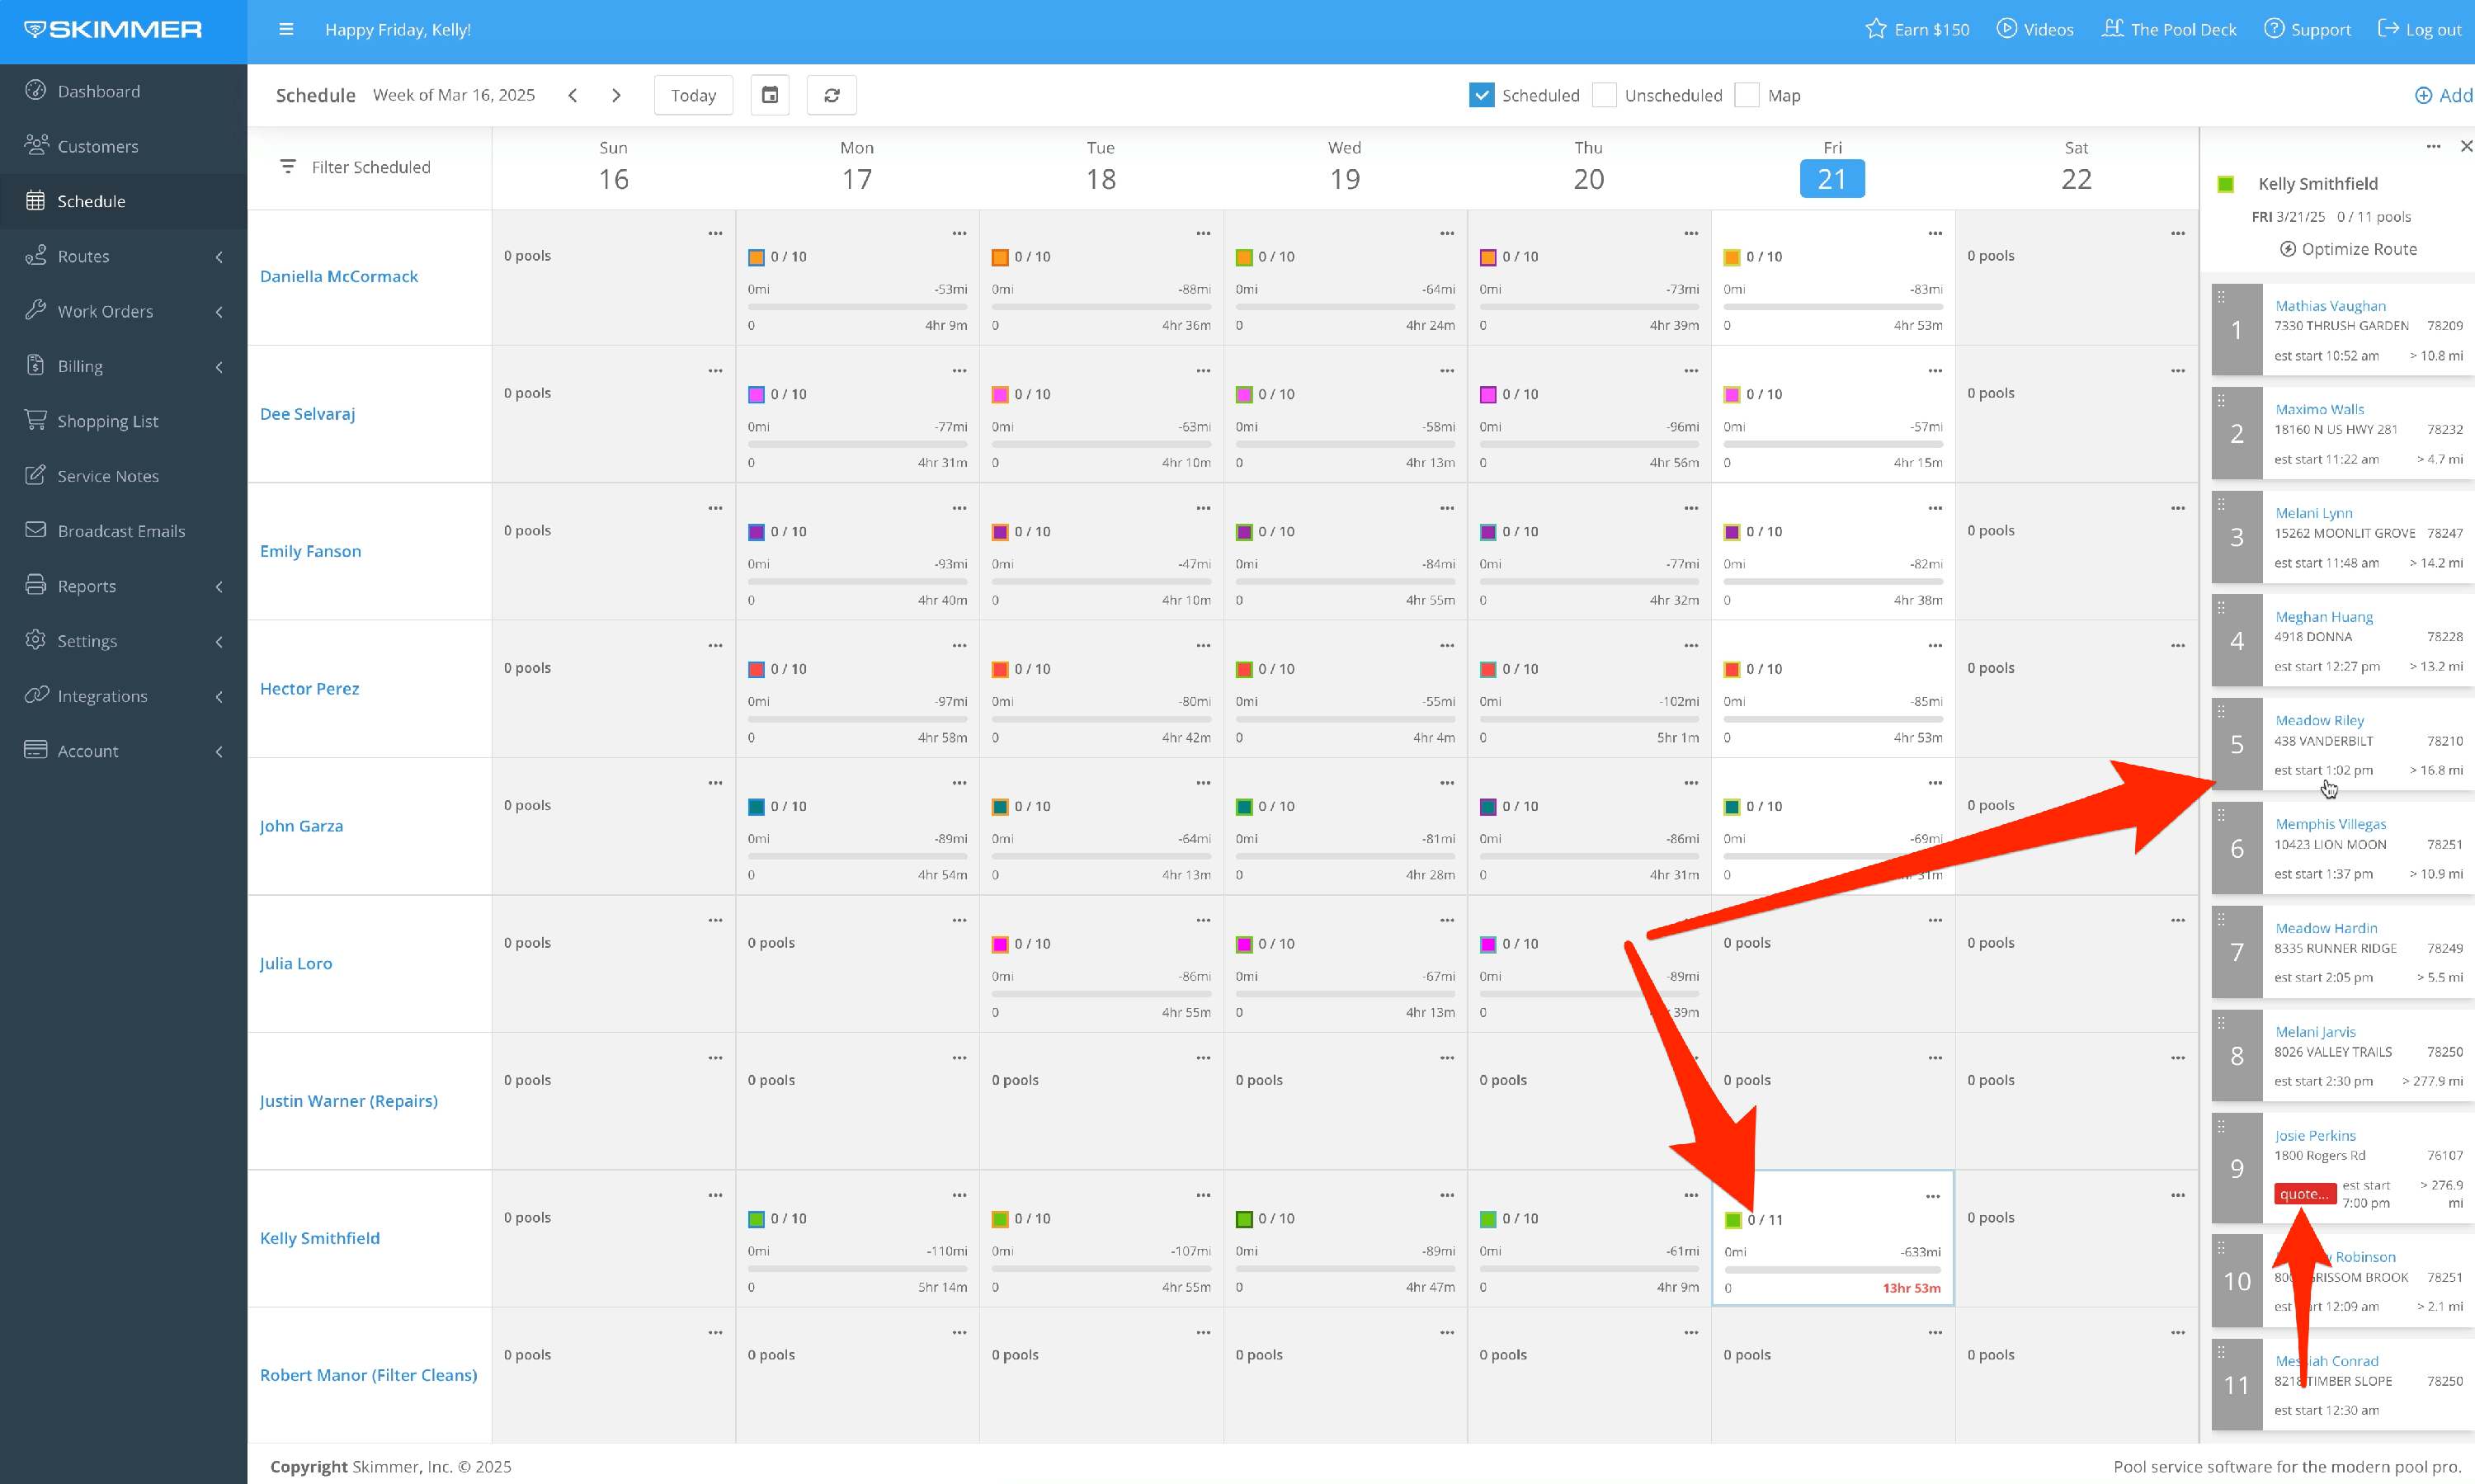Enable the Unscheduled checkbox

click(x=1604, y=95)
